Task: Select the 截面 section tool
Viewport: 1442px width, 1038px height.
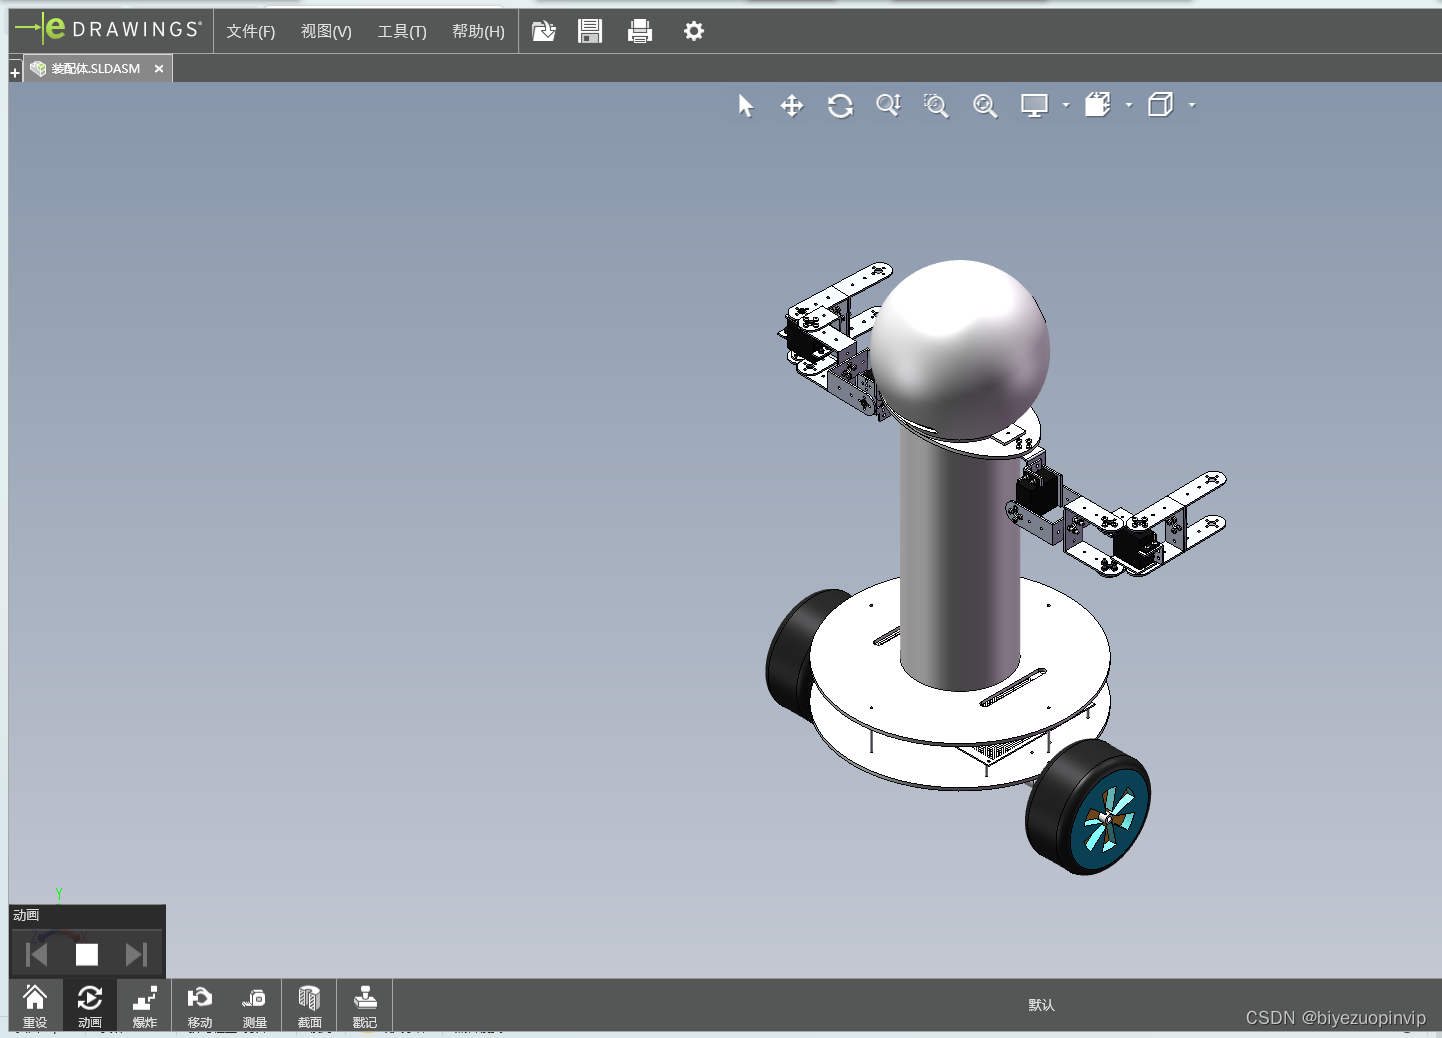Action: (x=310, y=1006)
